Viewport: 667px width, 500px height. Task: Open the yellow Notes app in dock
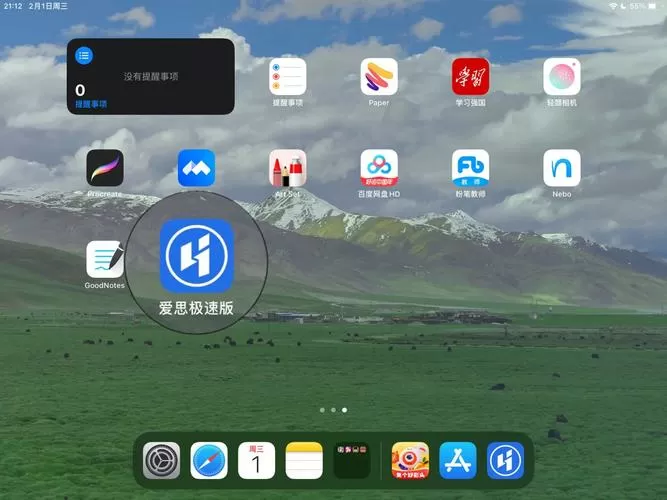point(304,460)
